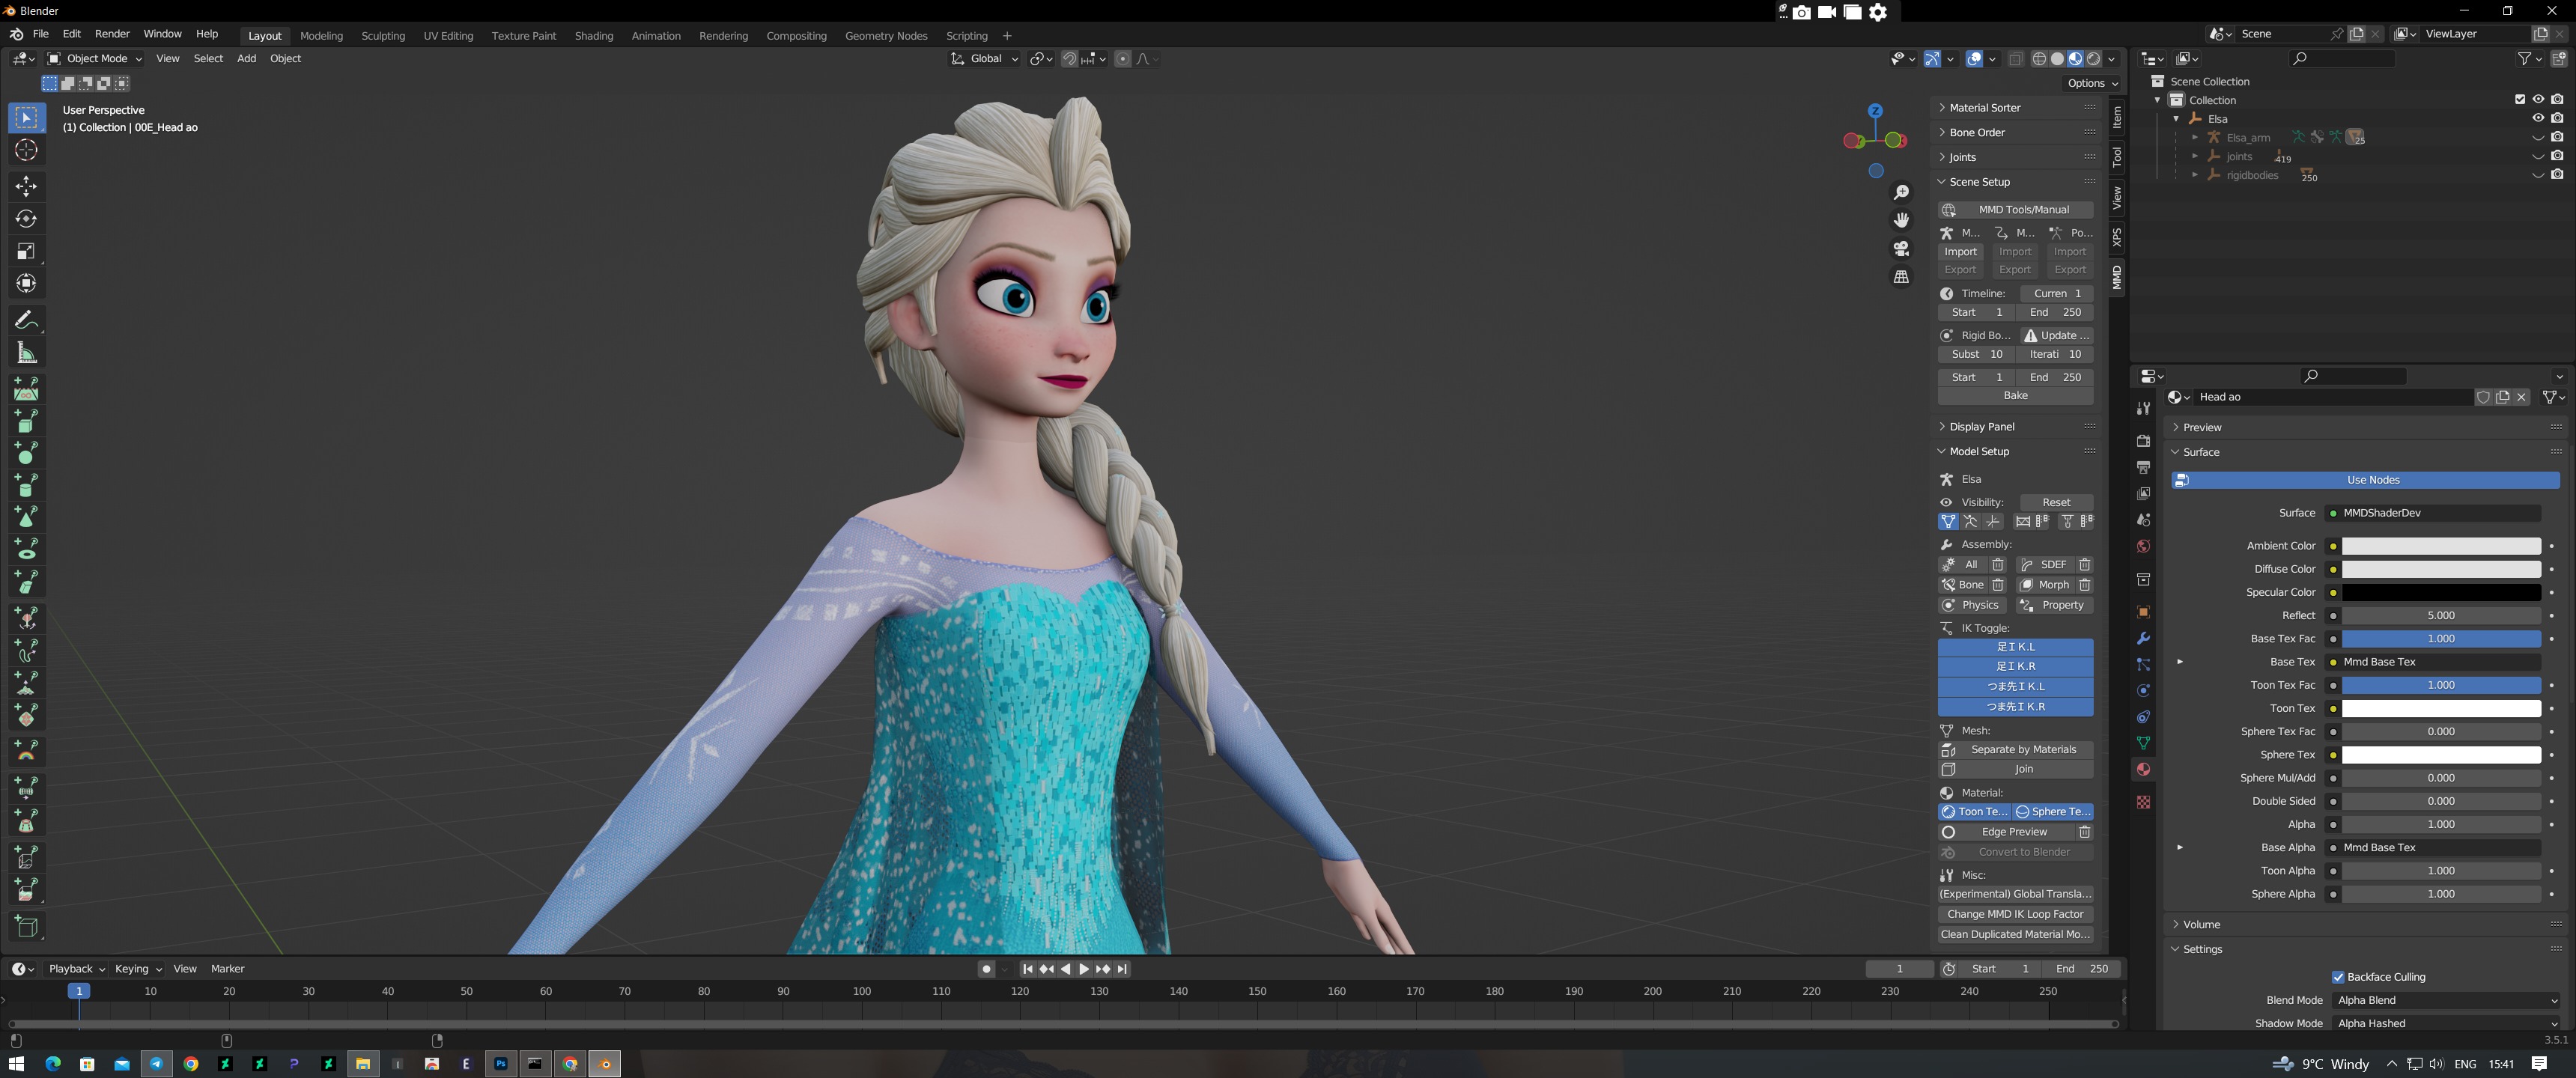Open Texture properties checker icon

[x=2143, y=802]
